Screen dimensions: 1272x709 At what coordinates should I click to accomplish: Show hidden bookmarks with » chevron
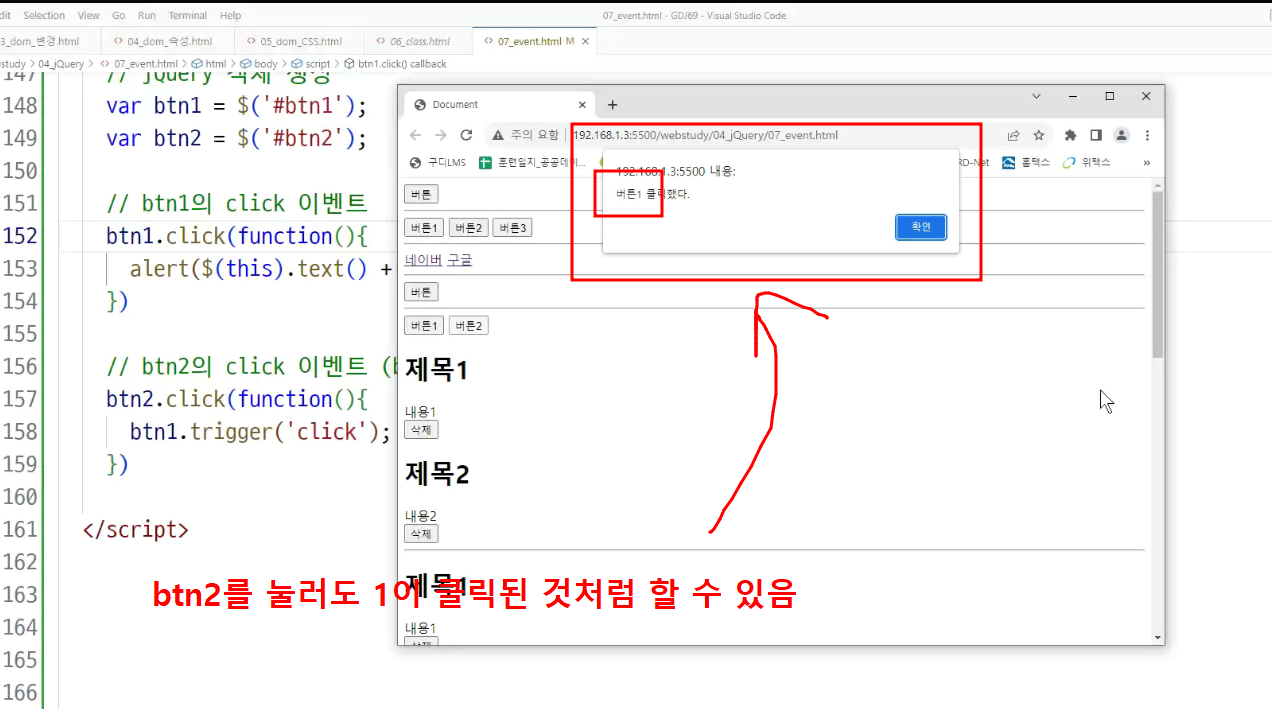pyautogui.click(x=1146, y=162)
